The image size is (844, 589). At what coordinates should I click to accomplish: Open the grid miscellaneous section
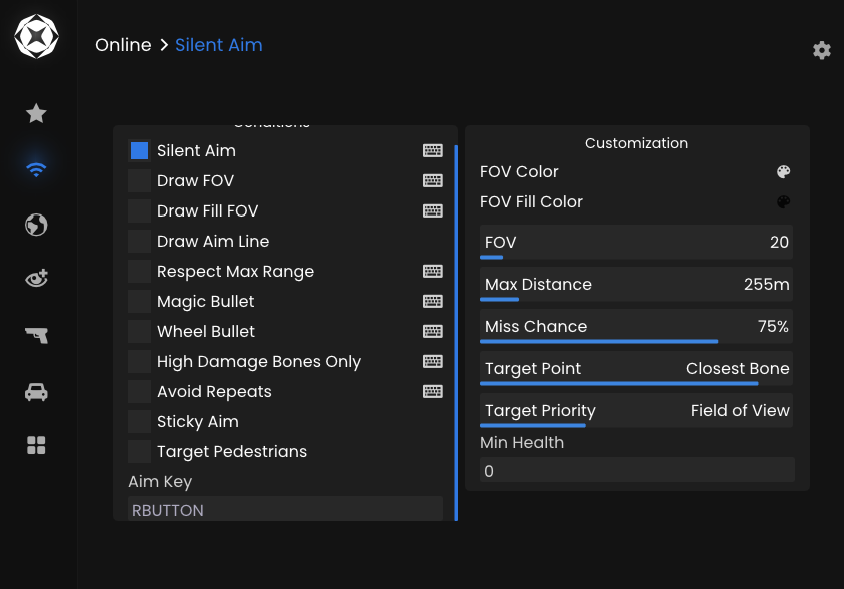[x=36, y=445]
